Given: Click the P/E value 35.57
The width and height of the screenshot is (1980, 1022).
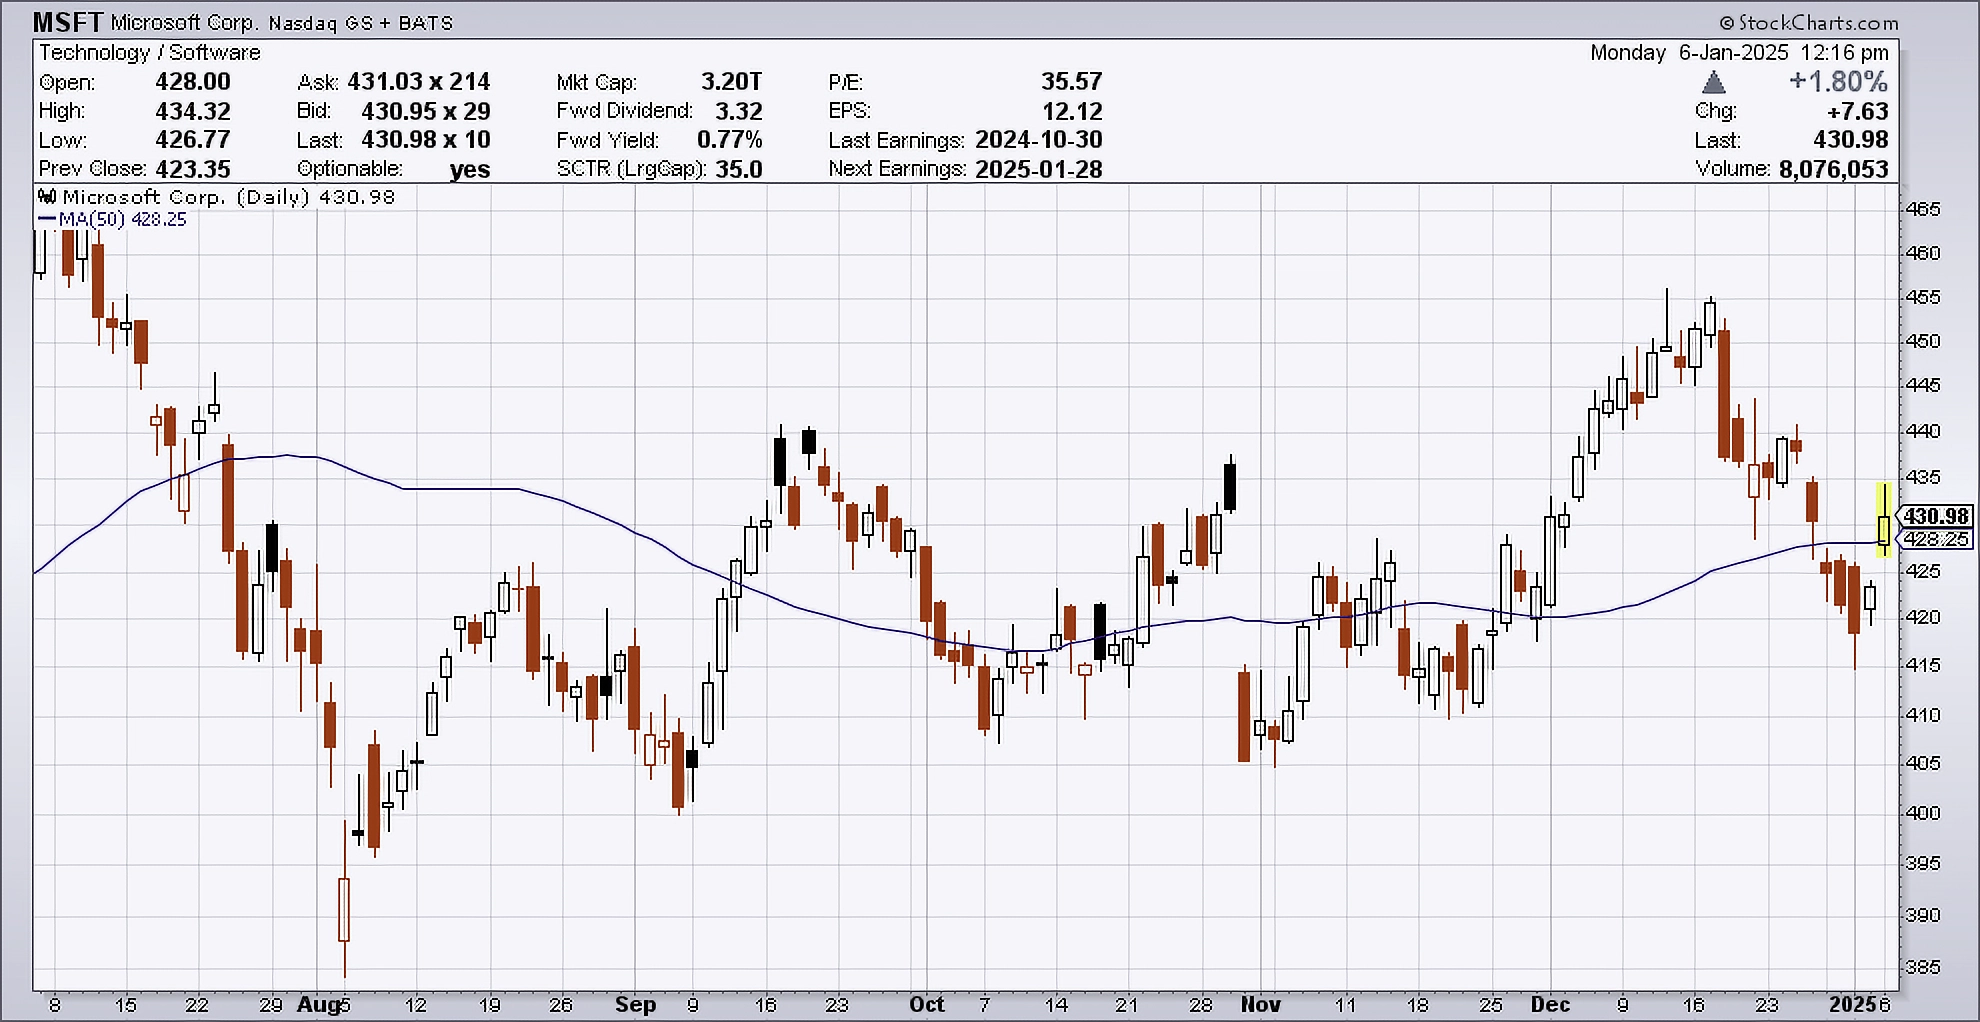Looking at the screenshot, I should (1071, 82).
